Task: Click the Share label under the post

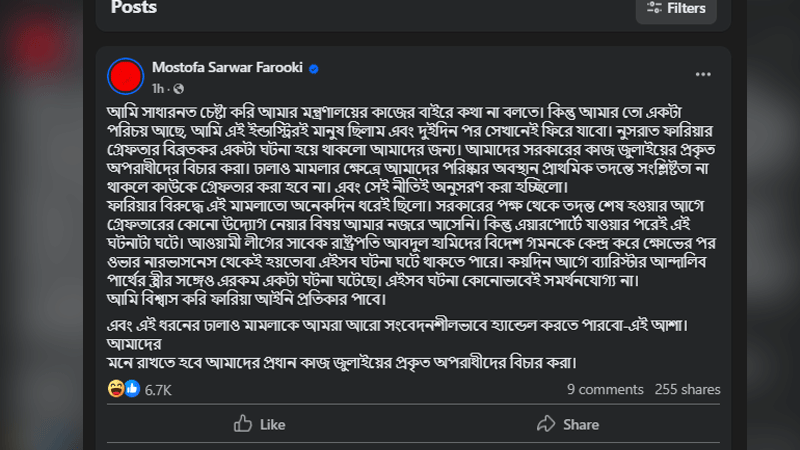Action: [580, 424]
